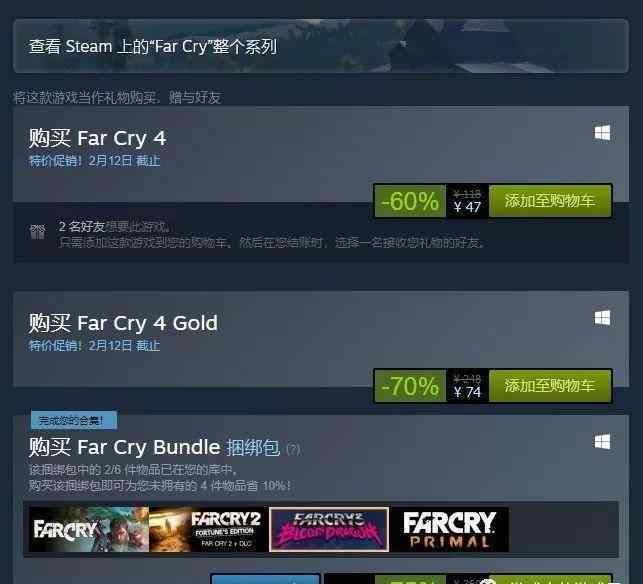Viewport: 643px width, 584px height.
Task: Add Far Cry 4 to shopping cart
Action: [550, 201]
